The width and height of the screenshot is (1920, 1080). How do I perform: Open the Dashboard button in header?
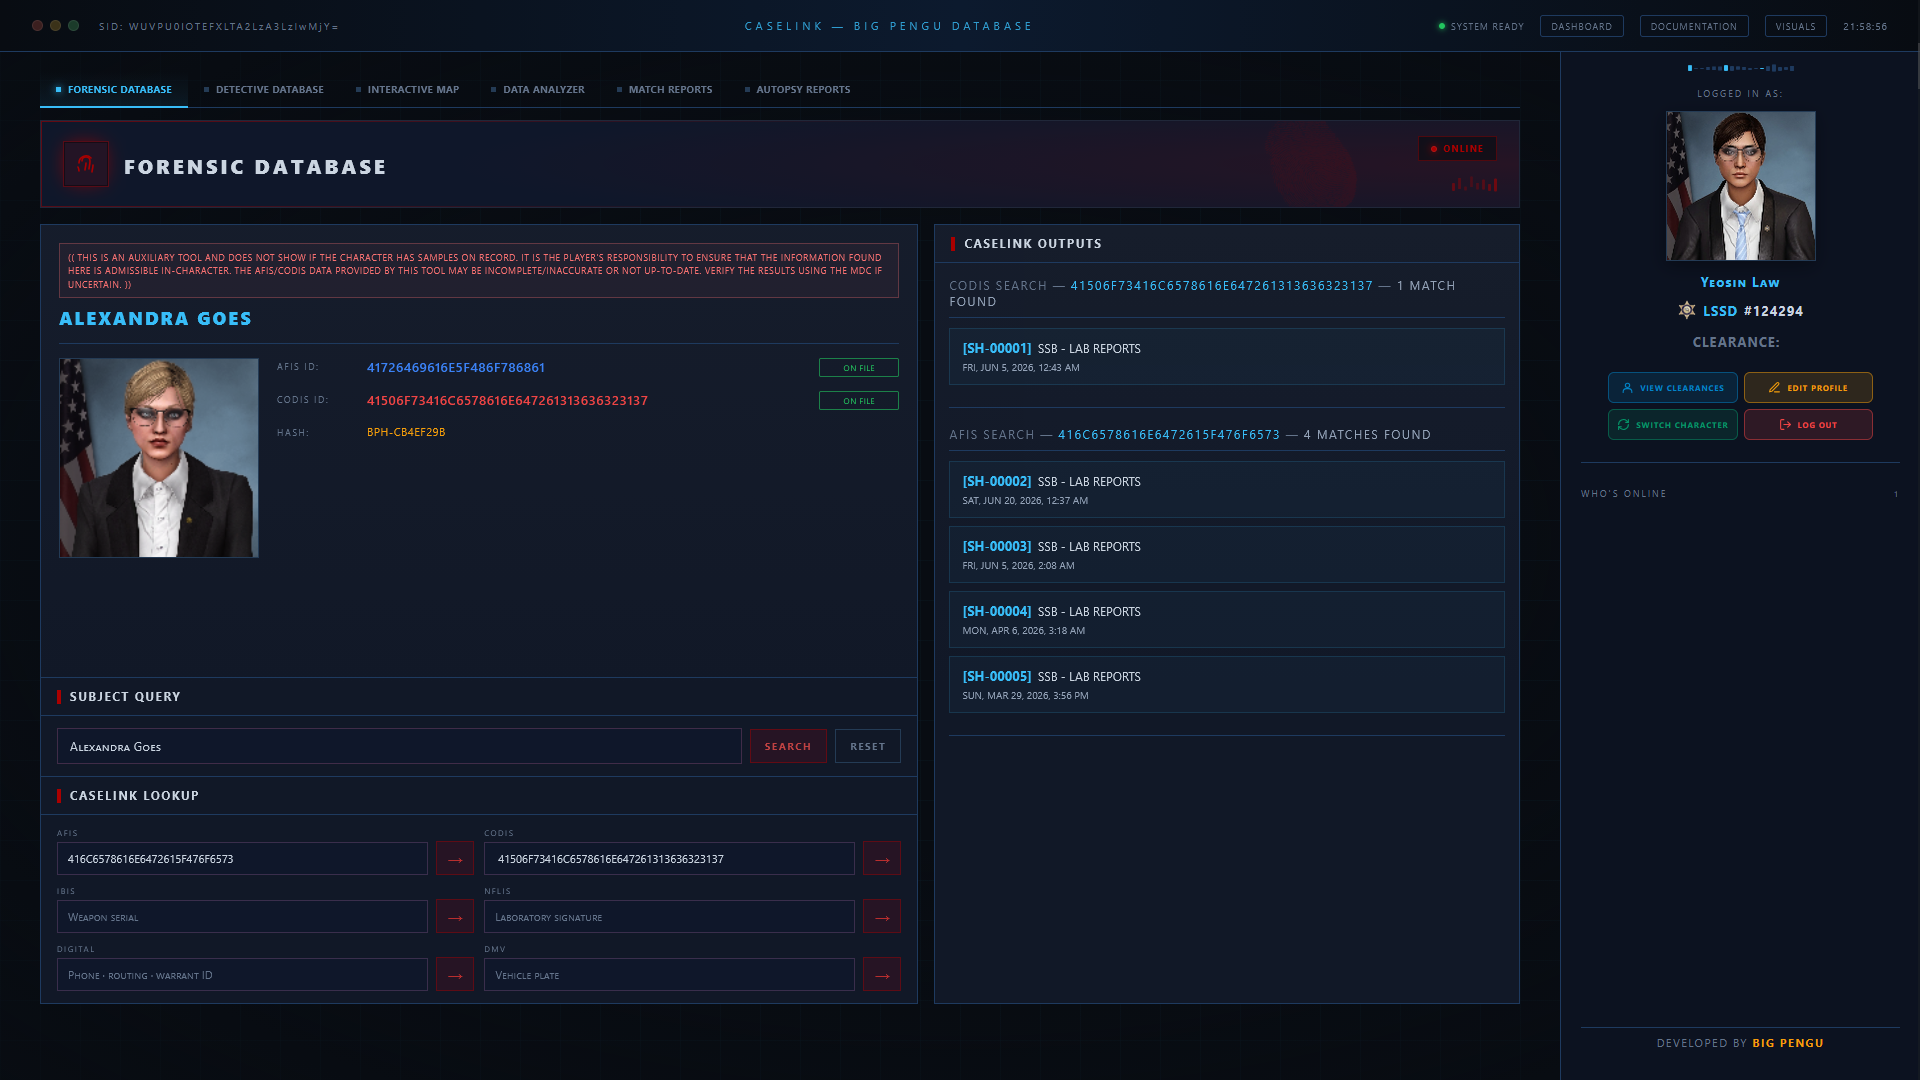[x=1582, y=27]
